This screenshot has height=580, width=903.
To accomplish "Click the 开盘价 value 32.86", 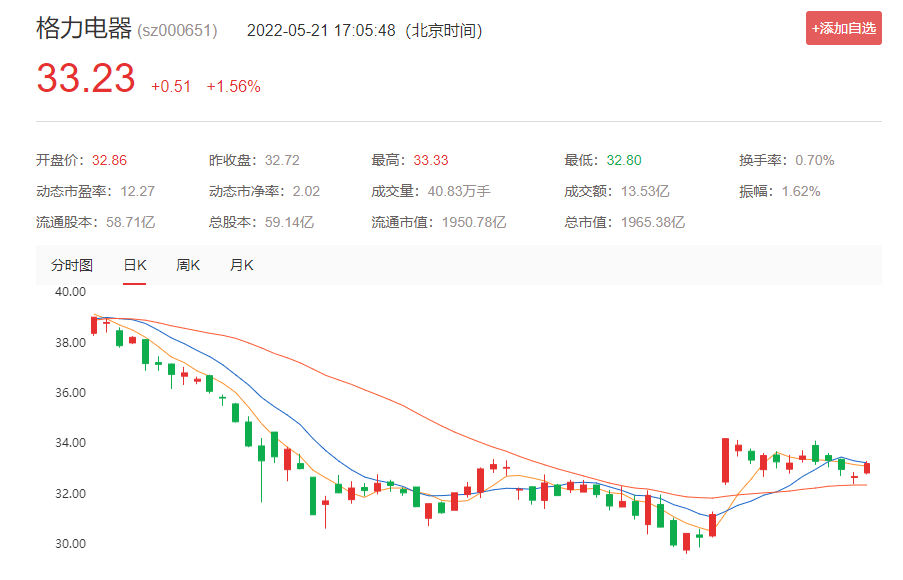I will pos(109,160).
